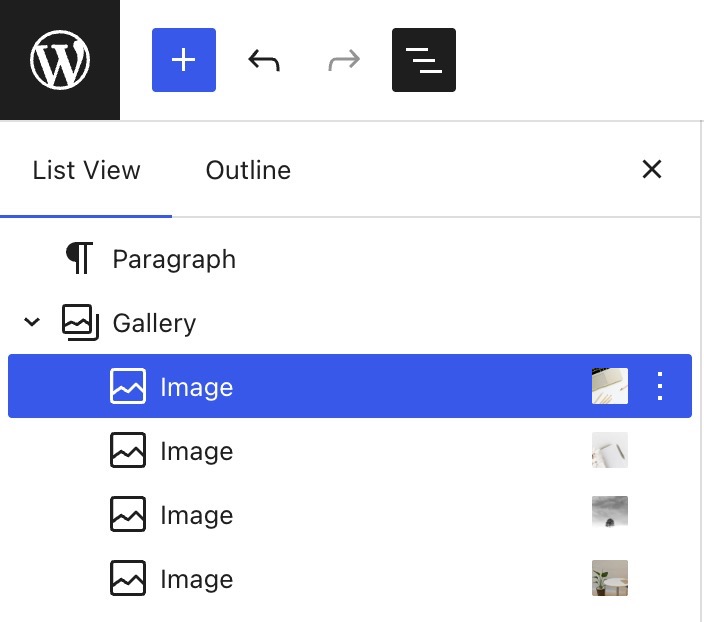704x622 pixels.
Task: Open options for the selected Image block
Action: click(x=660, y=386)
